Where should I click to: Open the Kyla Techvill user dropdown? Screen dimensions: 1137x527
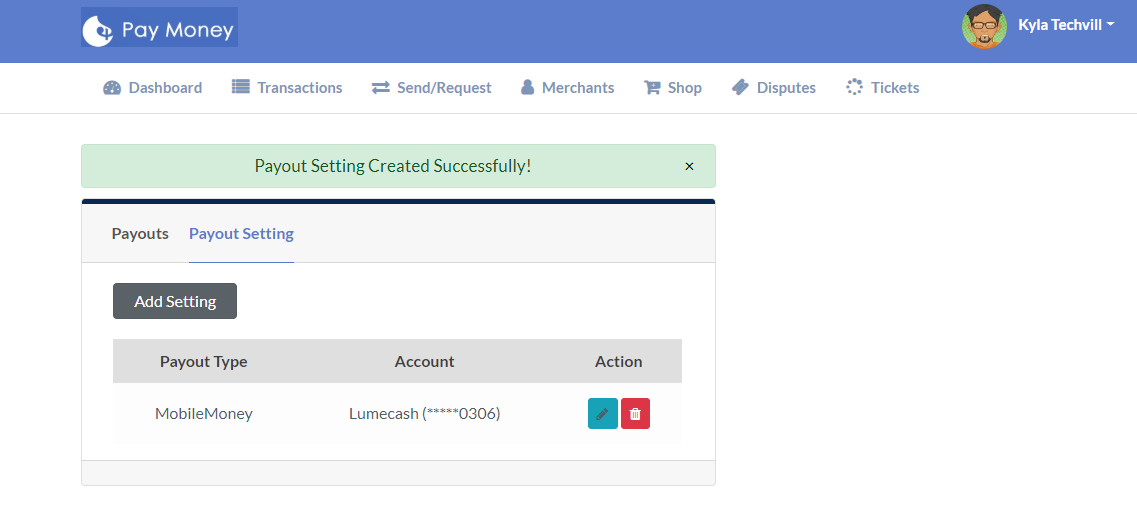[x=1065, y=25]
